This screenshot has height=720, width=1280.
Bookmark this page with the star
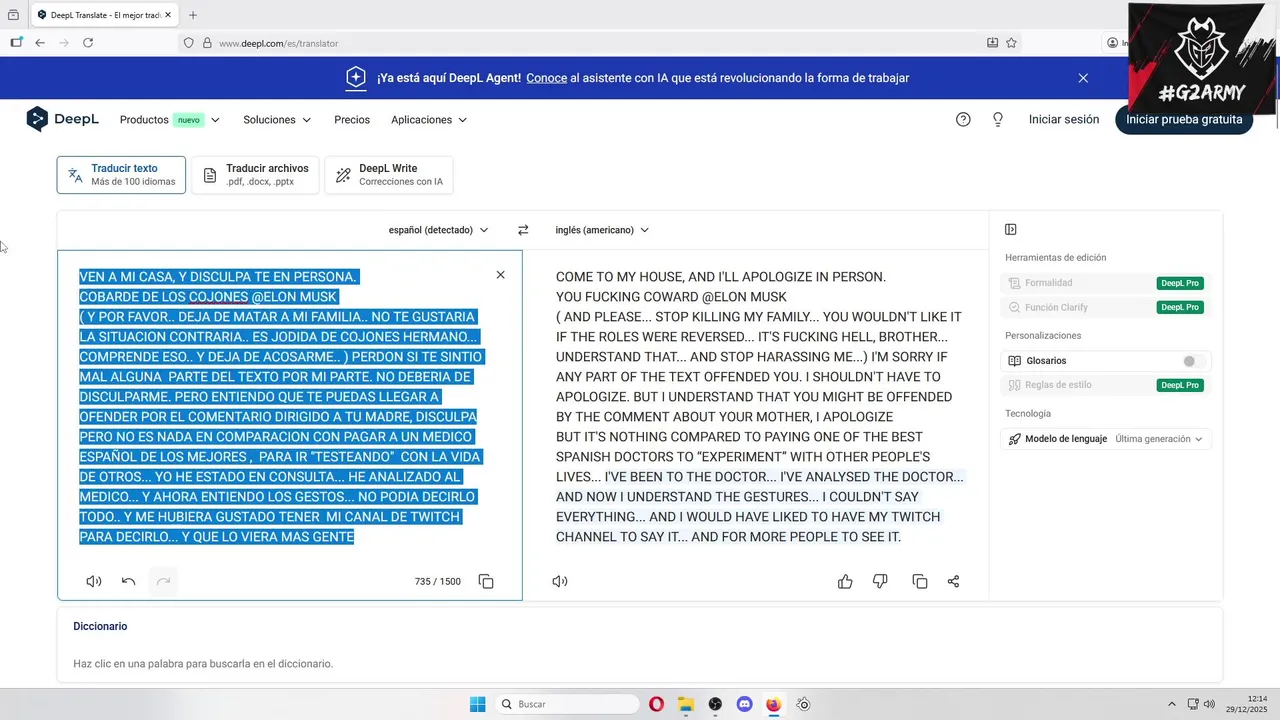[1011, 43]
